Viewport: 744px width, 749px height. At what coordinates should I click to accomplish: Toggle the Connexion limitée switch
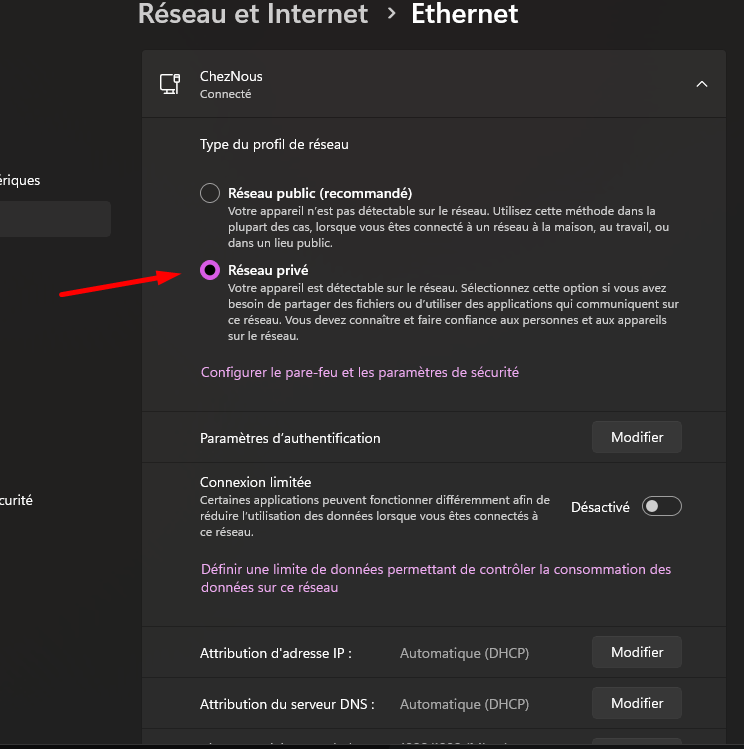tap(661, 506)
